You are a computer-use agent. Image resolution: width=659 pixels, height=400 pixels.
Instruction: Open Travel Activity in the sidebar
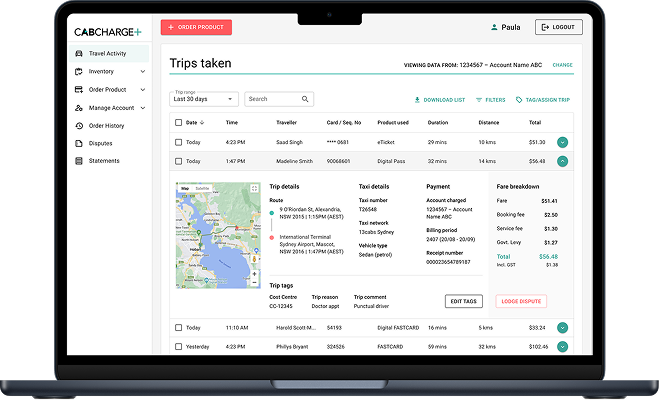click(109, 53)
